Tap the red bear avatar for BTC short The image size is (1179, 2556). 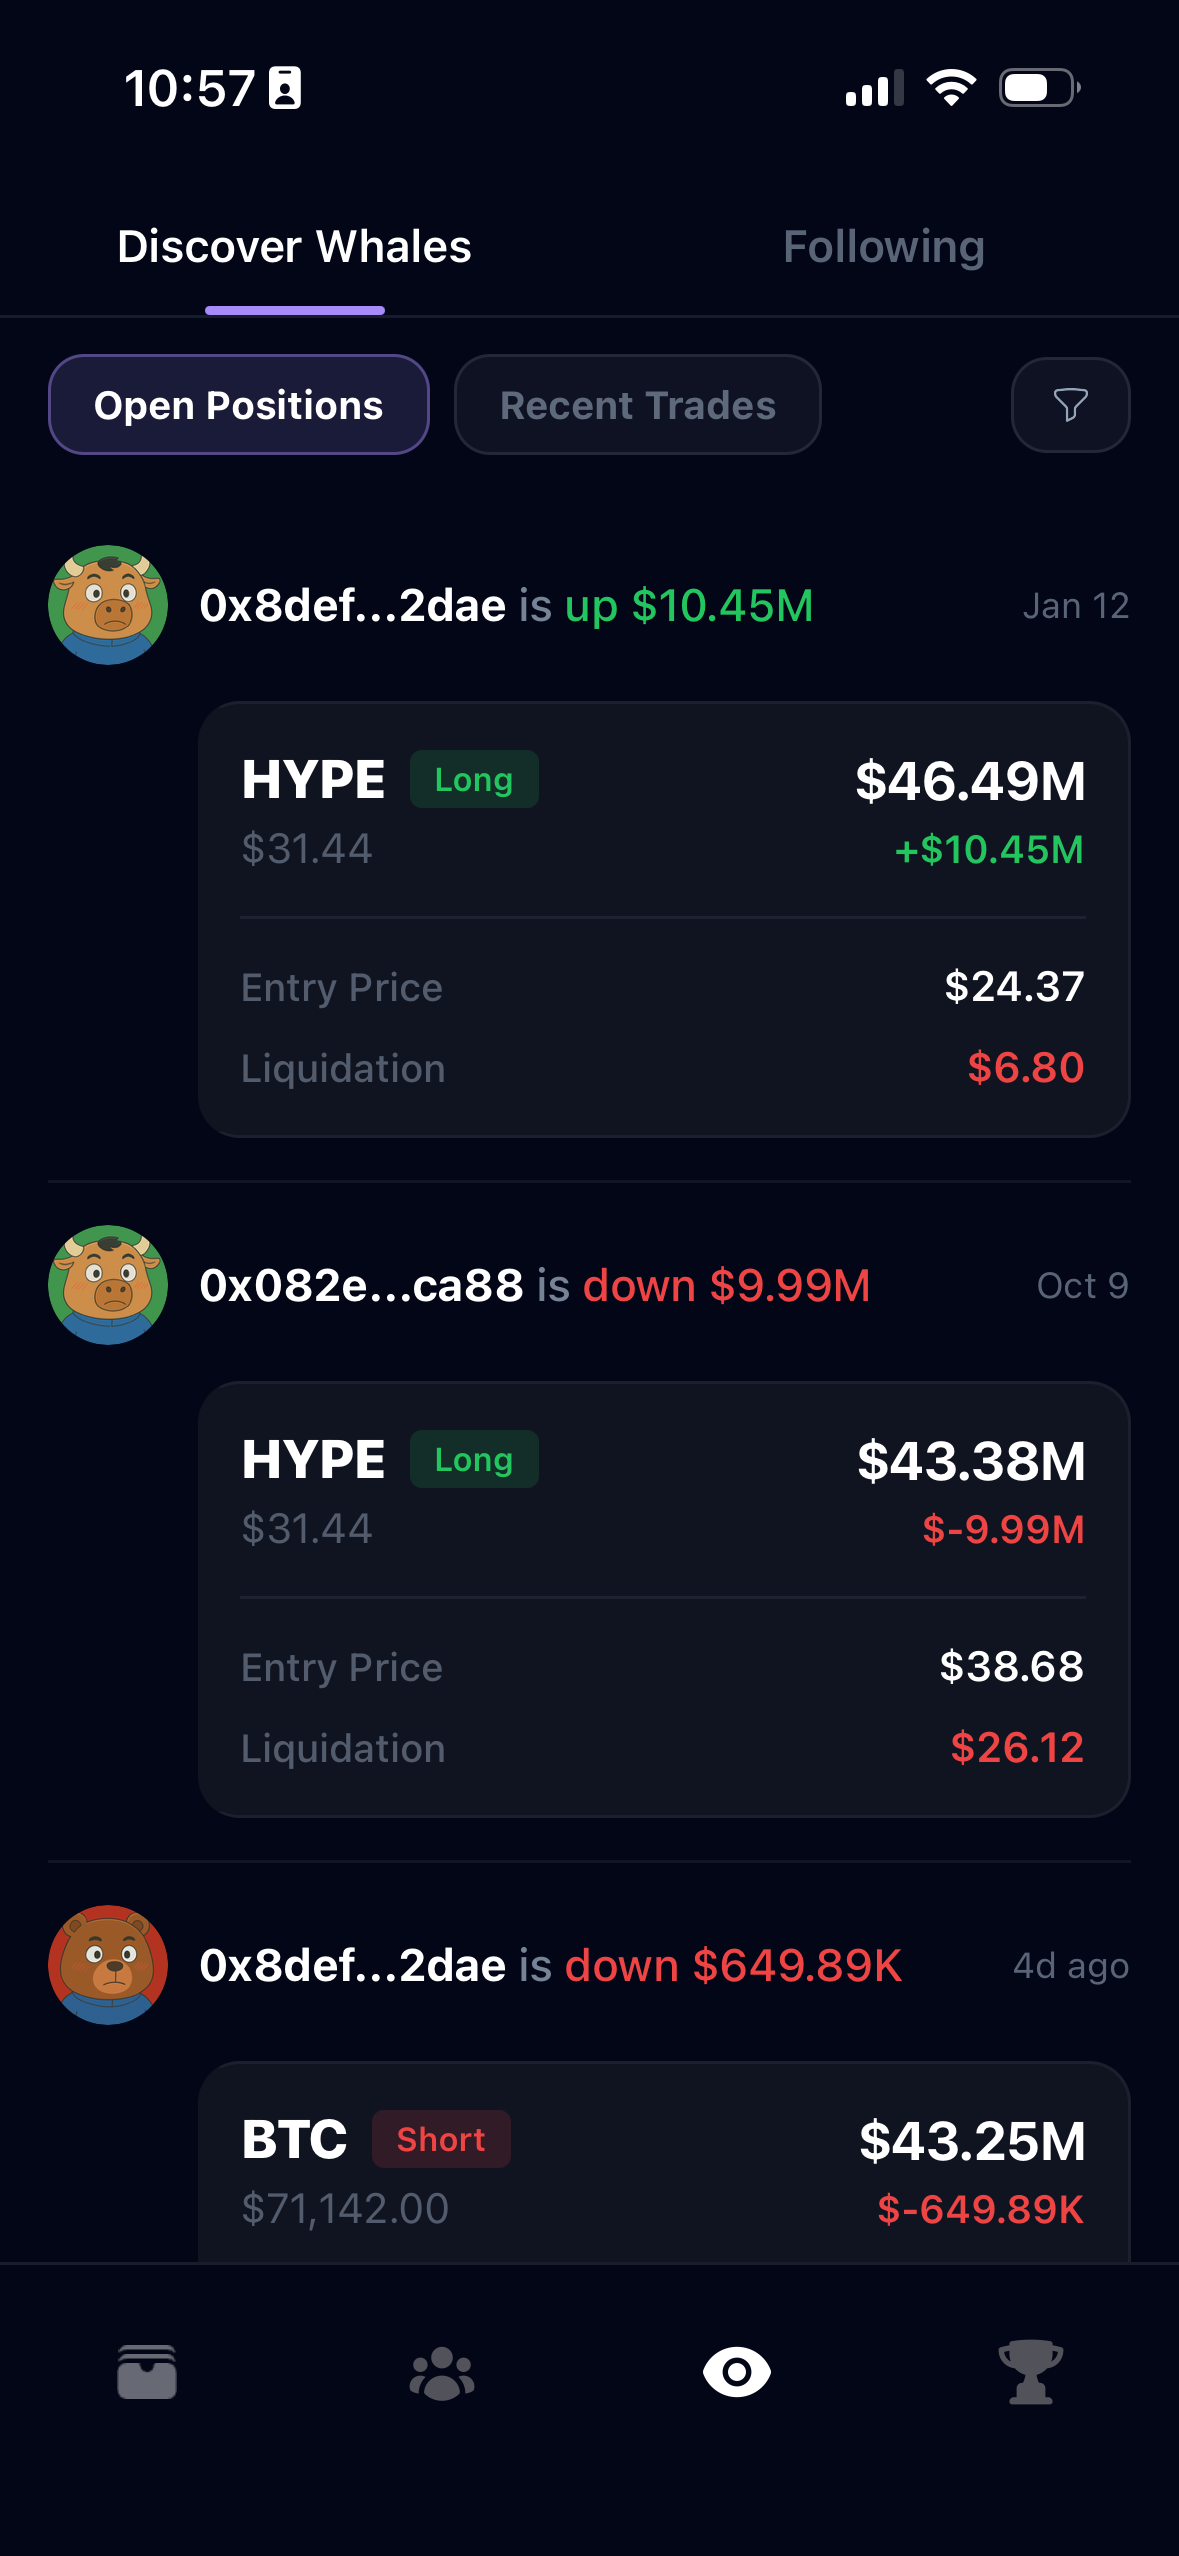pos(108,1965)
